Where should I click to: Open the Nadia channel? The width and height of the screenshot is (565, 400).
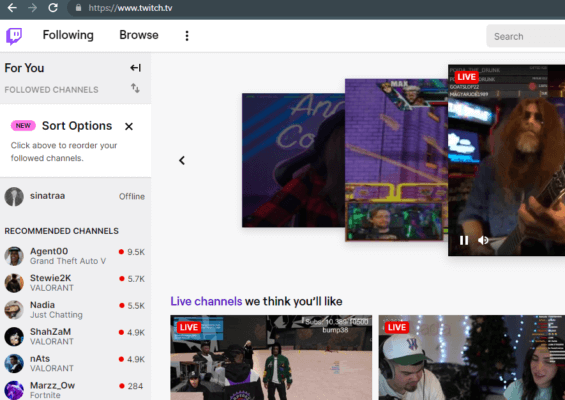click(42, 305)
